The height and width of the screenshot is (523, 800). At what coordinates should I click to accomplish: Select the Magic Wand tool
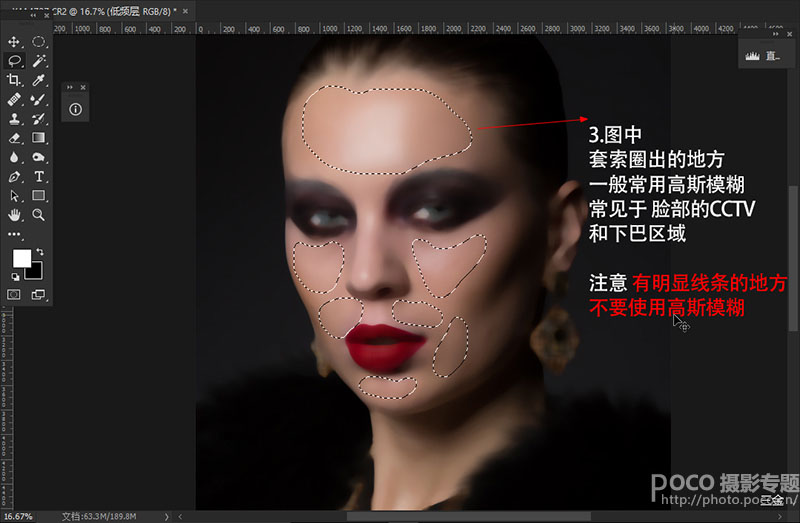[39, 61]
